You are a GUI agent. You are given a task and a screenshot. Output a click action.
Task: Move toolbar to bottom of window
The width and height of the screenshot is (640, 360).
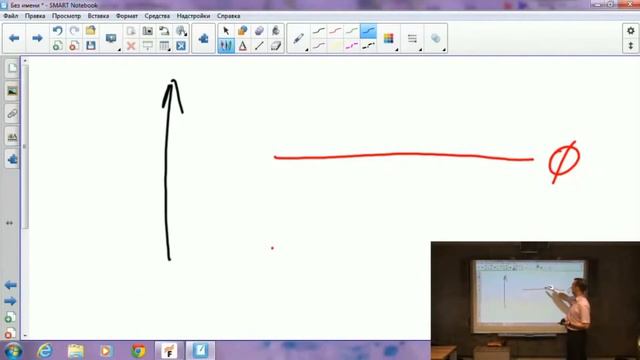pyautogui.click(x=631, y=45)
